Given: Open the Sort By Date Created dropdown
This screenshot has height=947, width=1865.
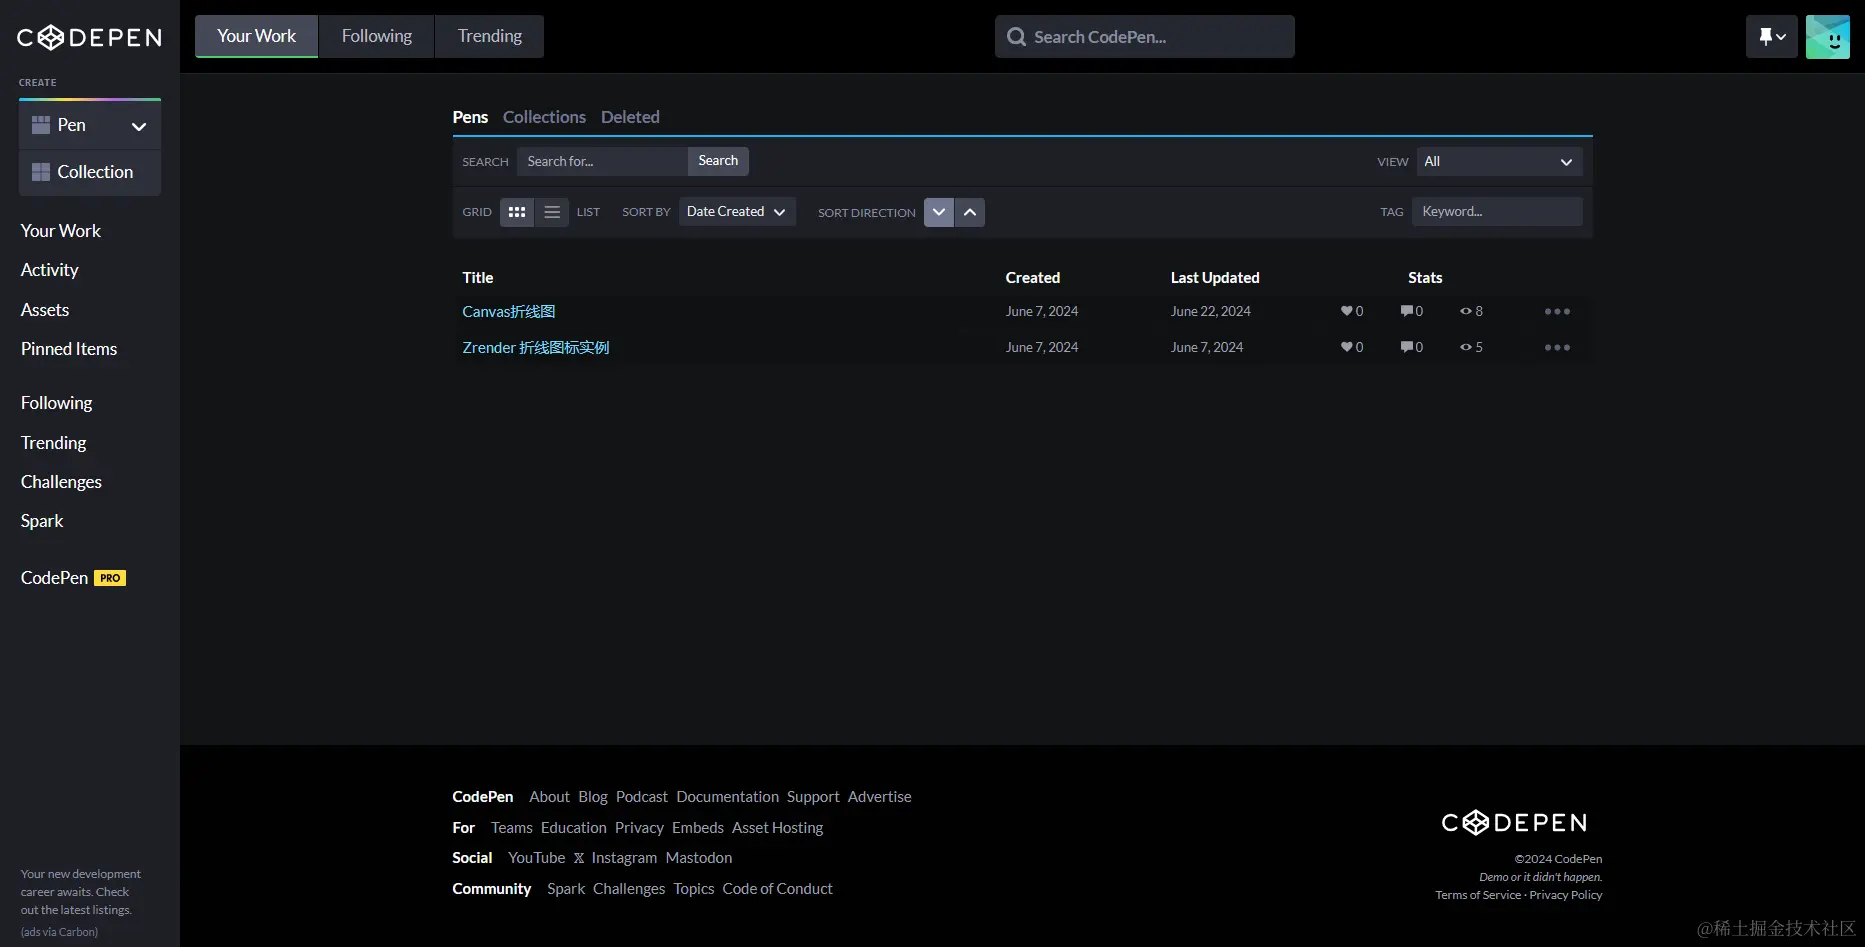Looking at the screenshot, I should click(737, 212).
